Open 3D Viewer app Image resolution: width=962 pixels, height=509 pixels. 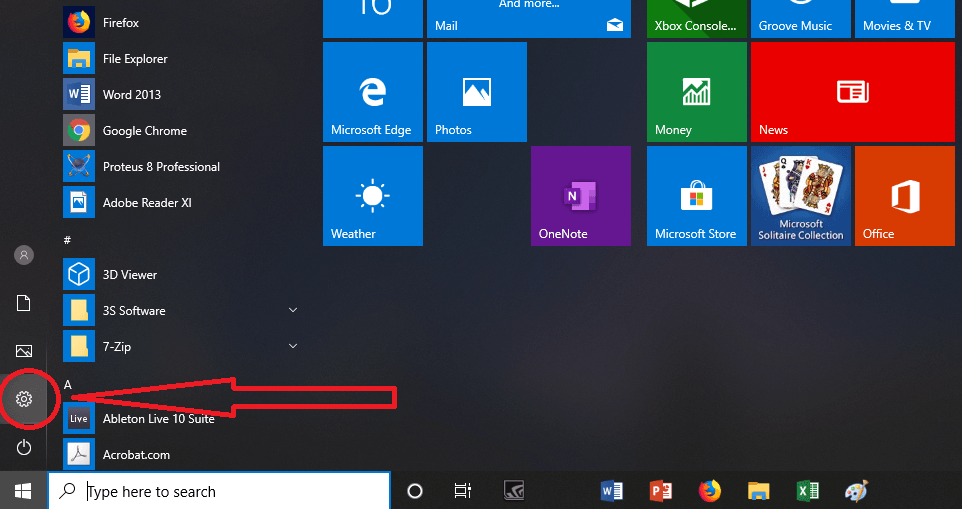(x=181, y=275)
